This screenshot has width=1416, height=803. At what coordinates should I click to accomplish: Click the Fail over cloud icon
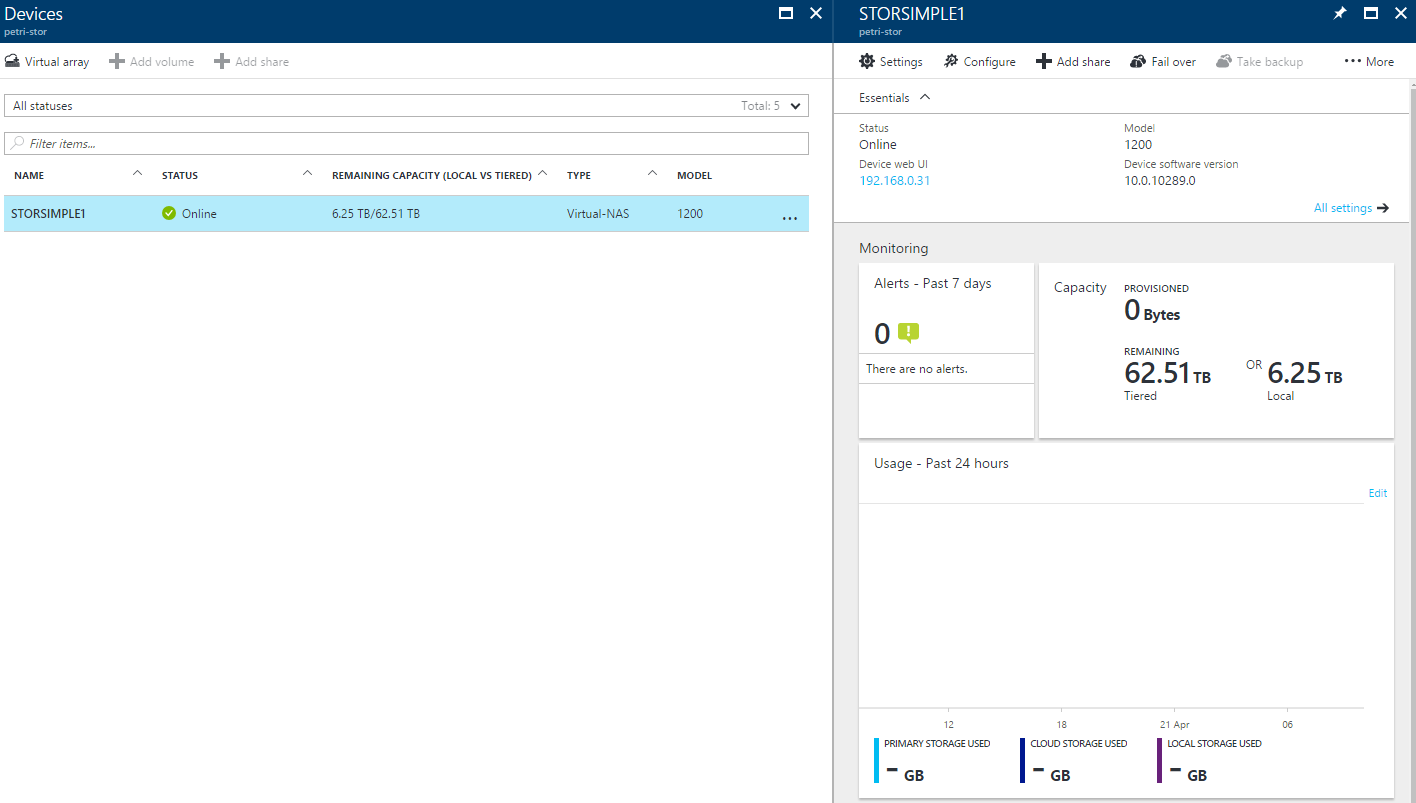point(1138,61)
